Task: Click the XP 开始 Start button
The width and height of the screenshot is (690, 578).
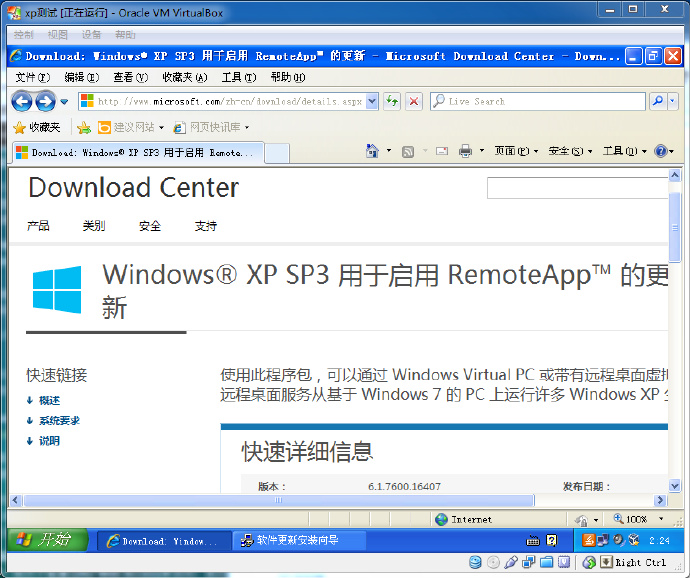Action: pos(48,540)
